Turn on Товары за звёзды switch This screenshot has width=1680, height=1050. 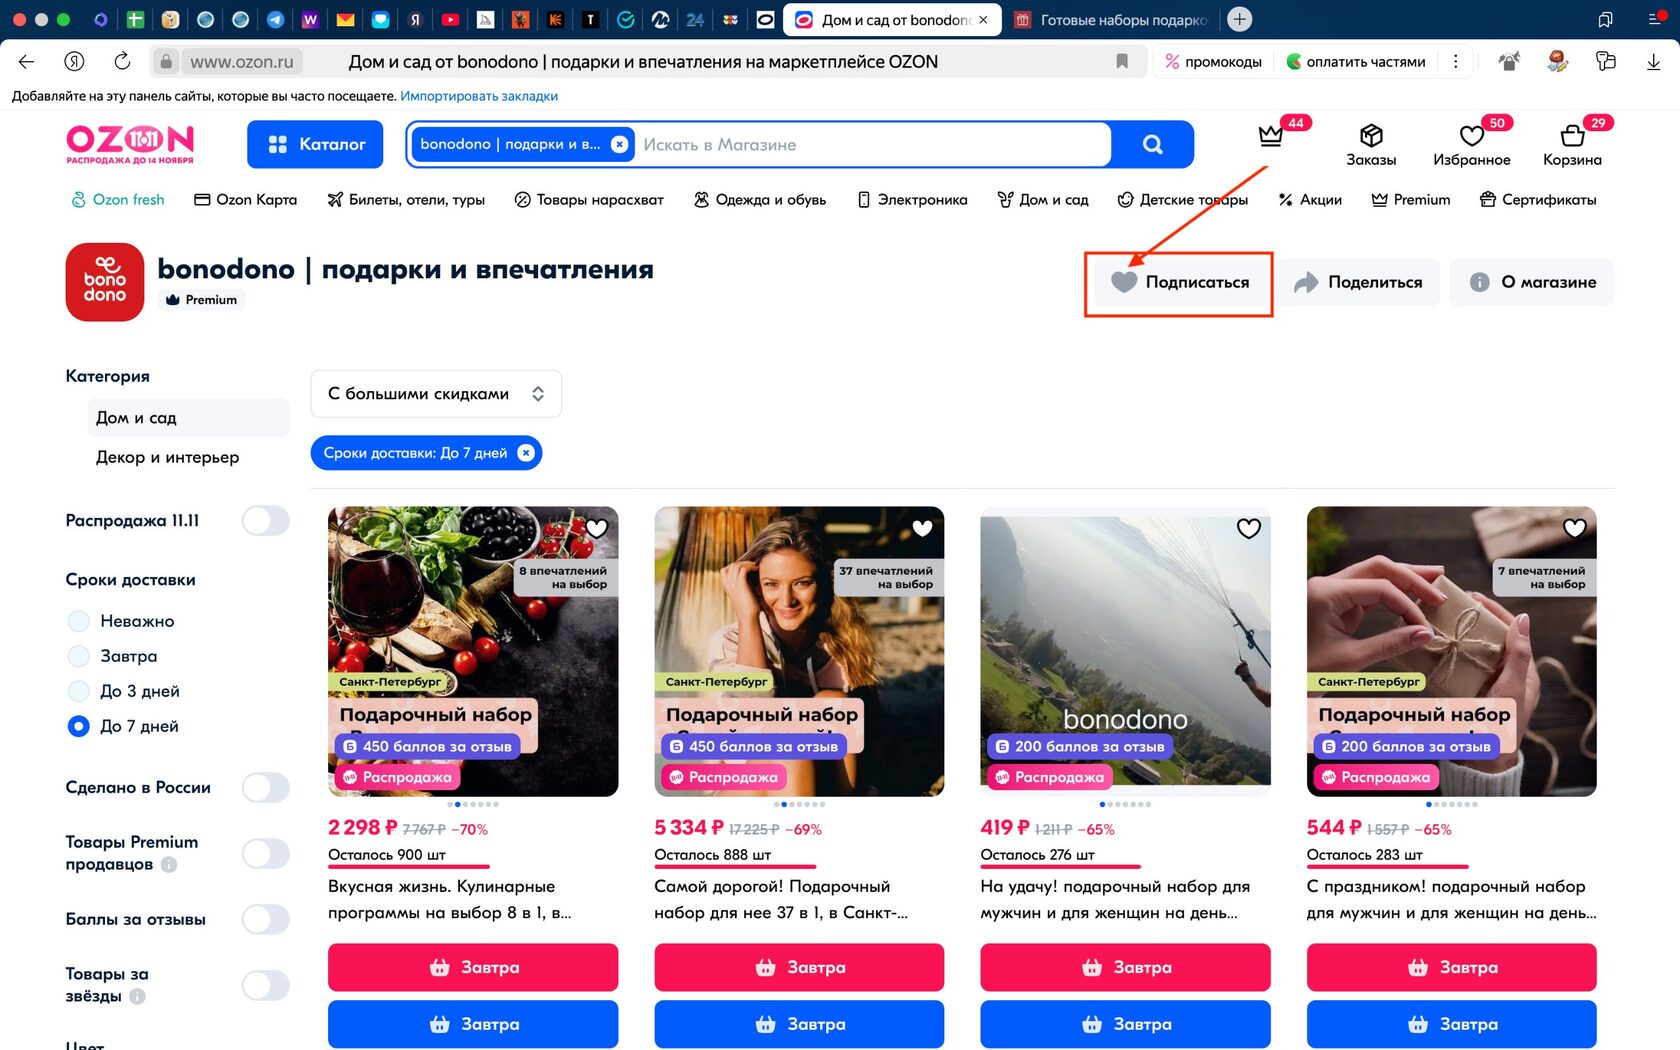[266, 985]
